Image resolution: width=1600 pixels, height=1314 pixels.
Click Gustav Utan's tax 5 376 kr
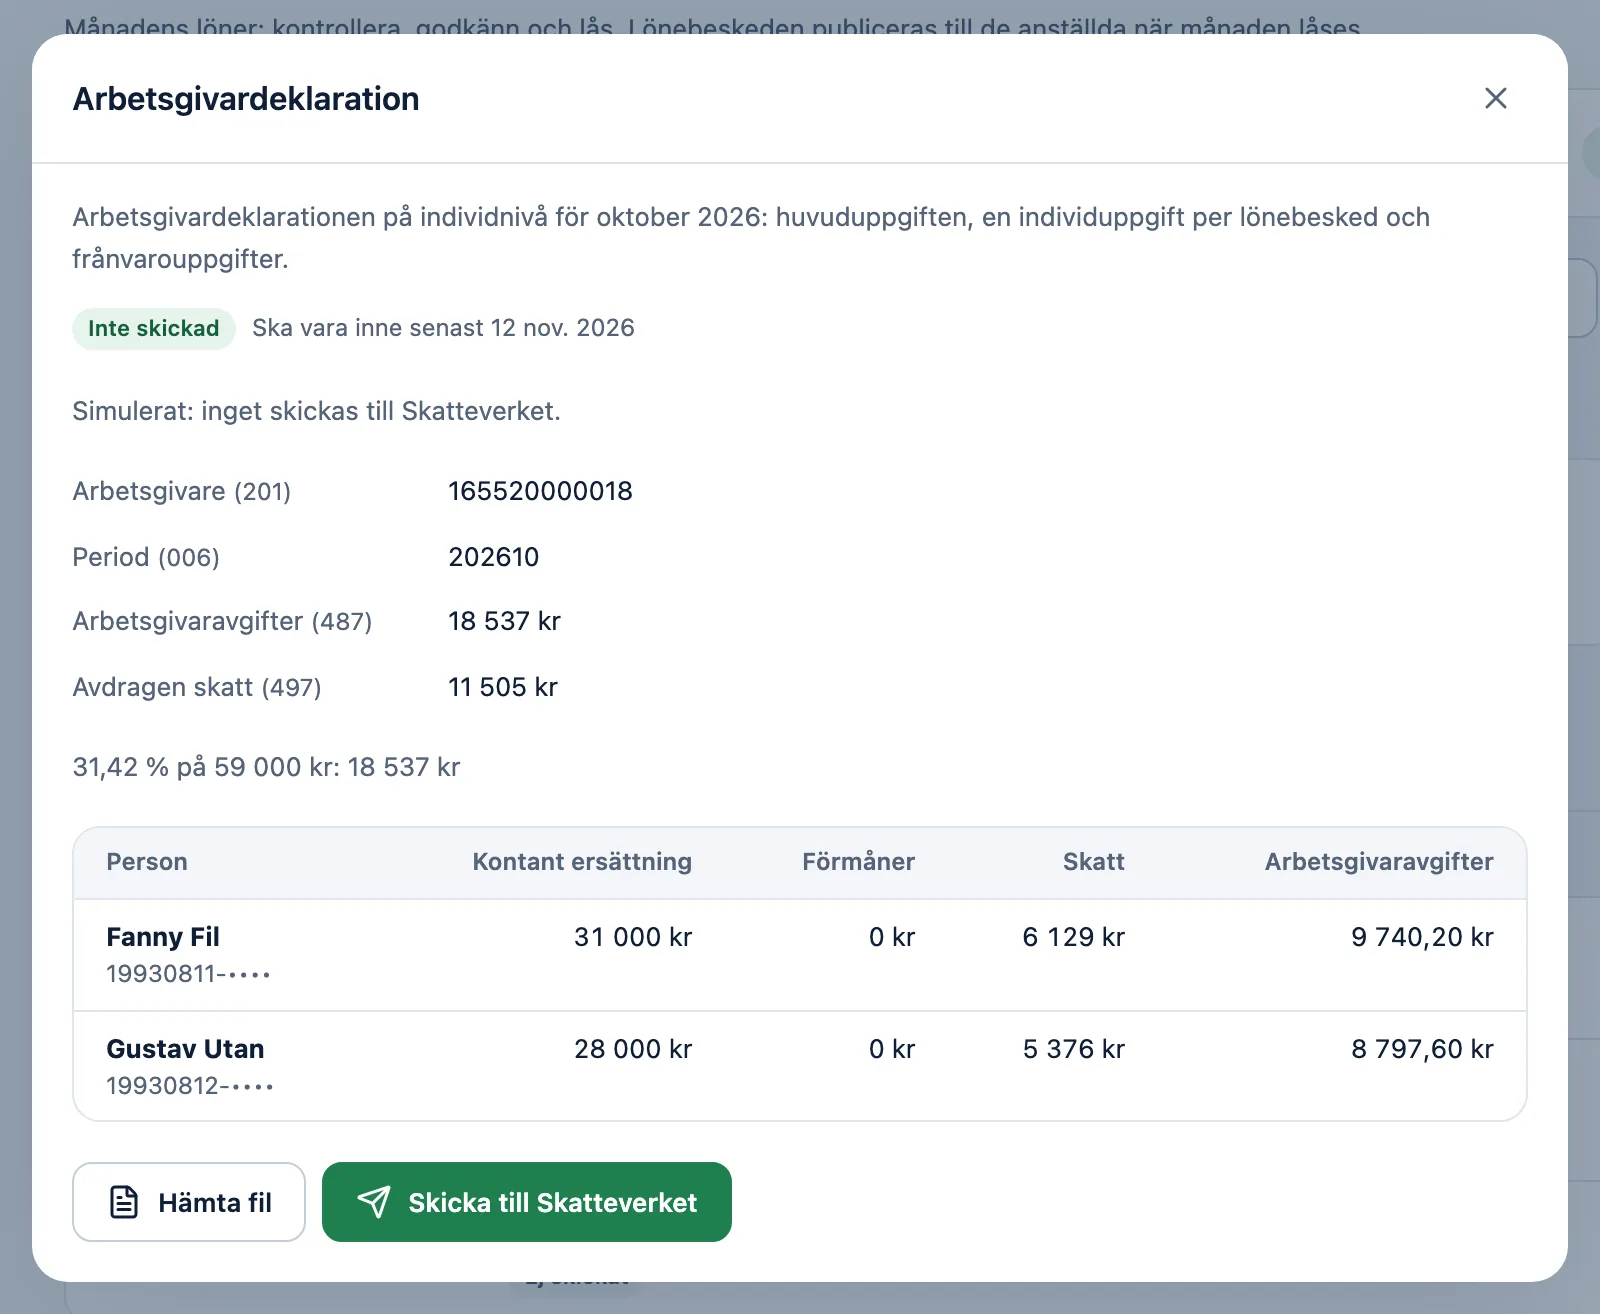point(1073,1049)
